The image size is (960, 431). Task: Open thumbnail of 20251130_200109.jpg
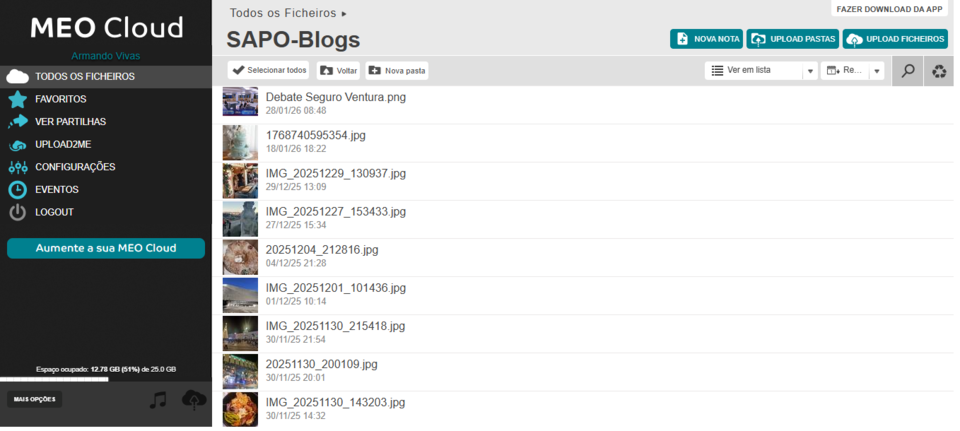(x=240, y=372)
